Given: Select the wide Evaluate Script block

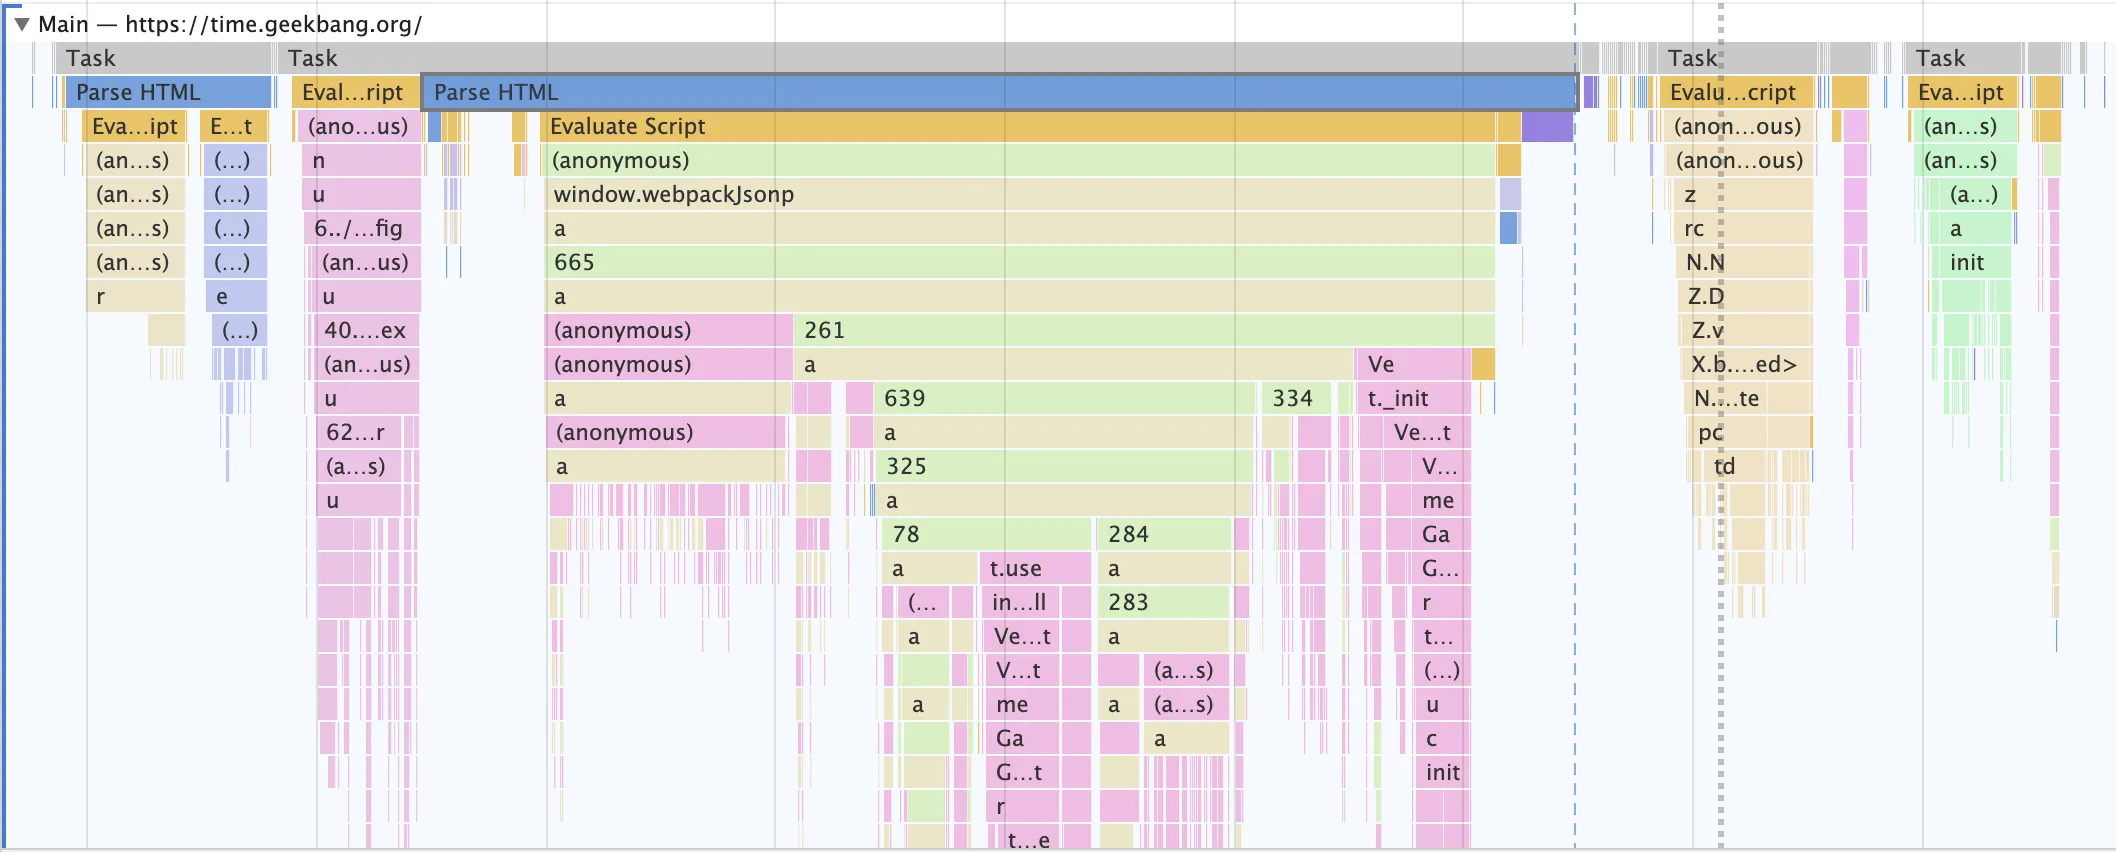Looking at the screenshot, I should [x=1020, y=126].
